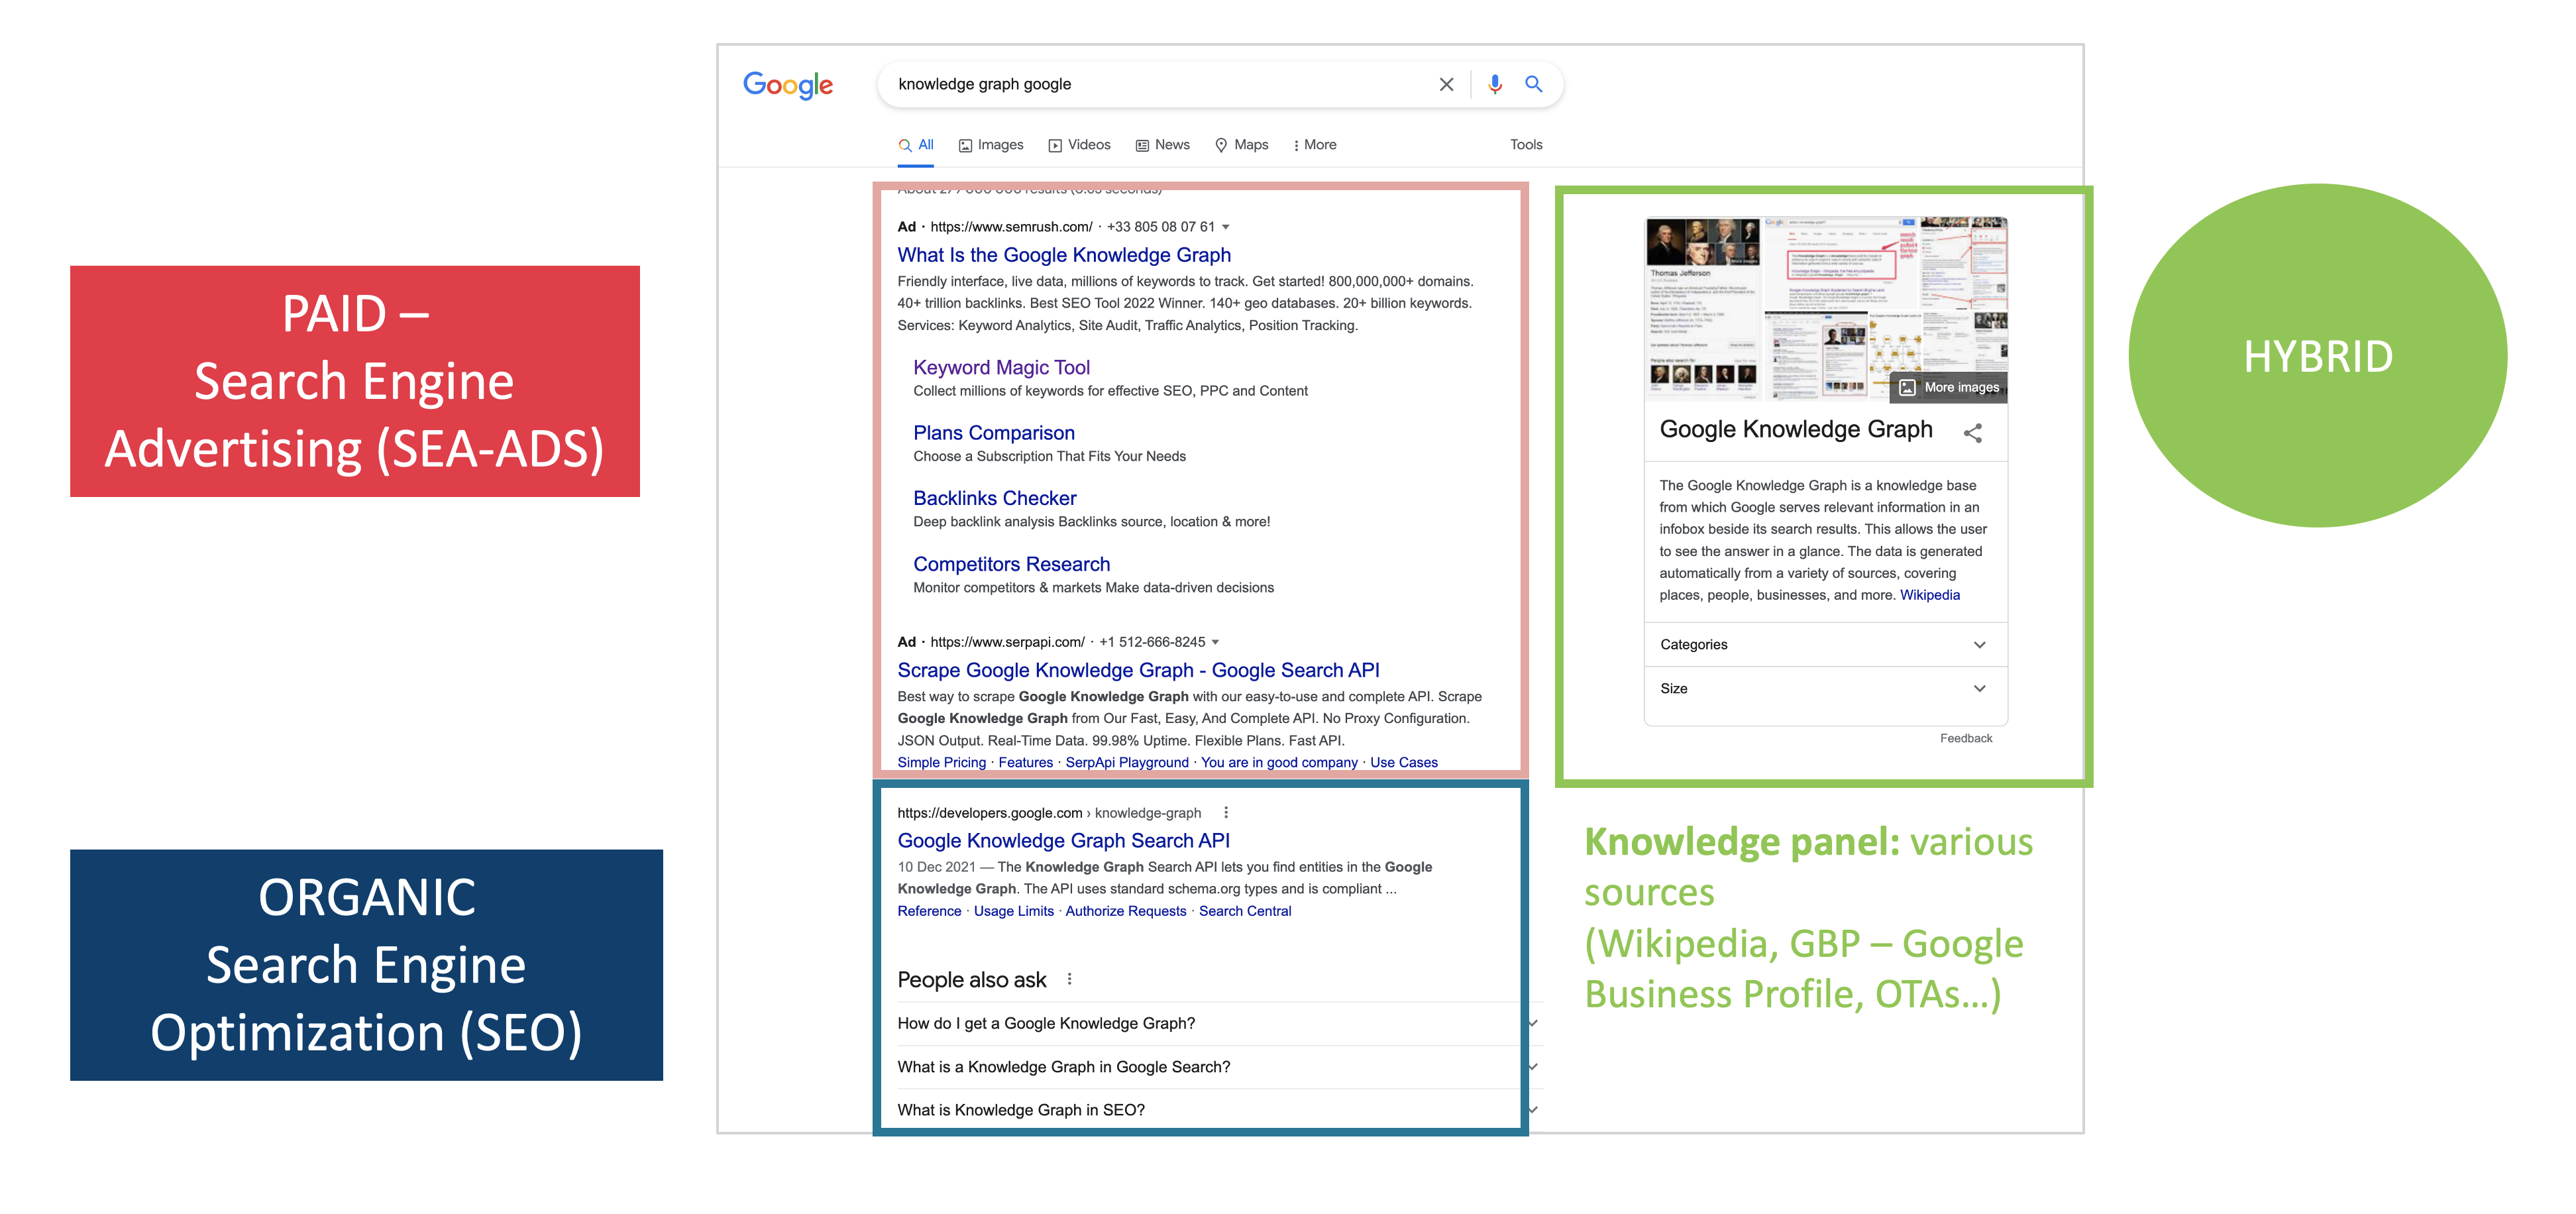Click the Google logo
This screenshot has height=1214, width=2576.
tap(788, 85)
